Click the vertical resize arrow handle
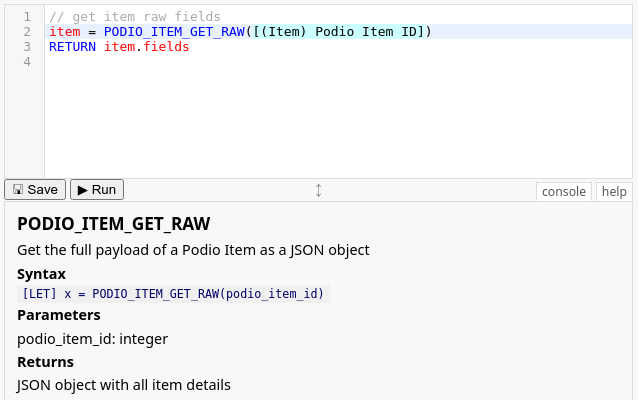Image resolution: width=638 pixels, height=400 pixels. point(318,190)
